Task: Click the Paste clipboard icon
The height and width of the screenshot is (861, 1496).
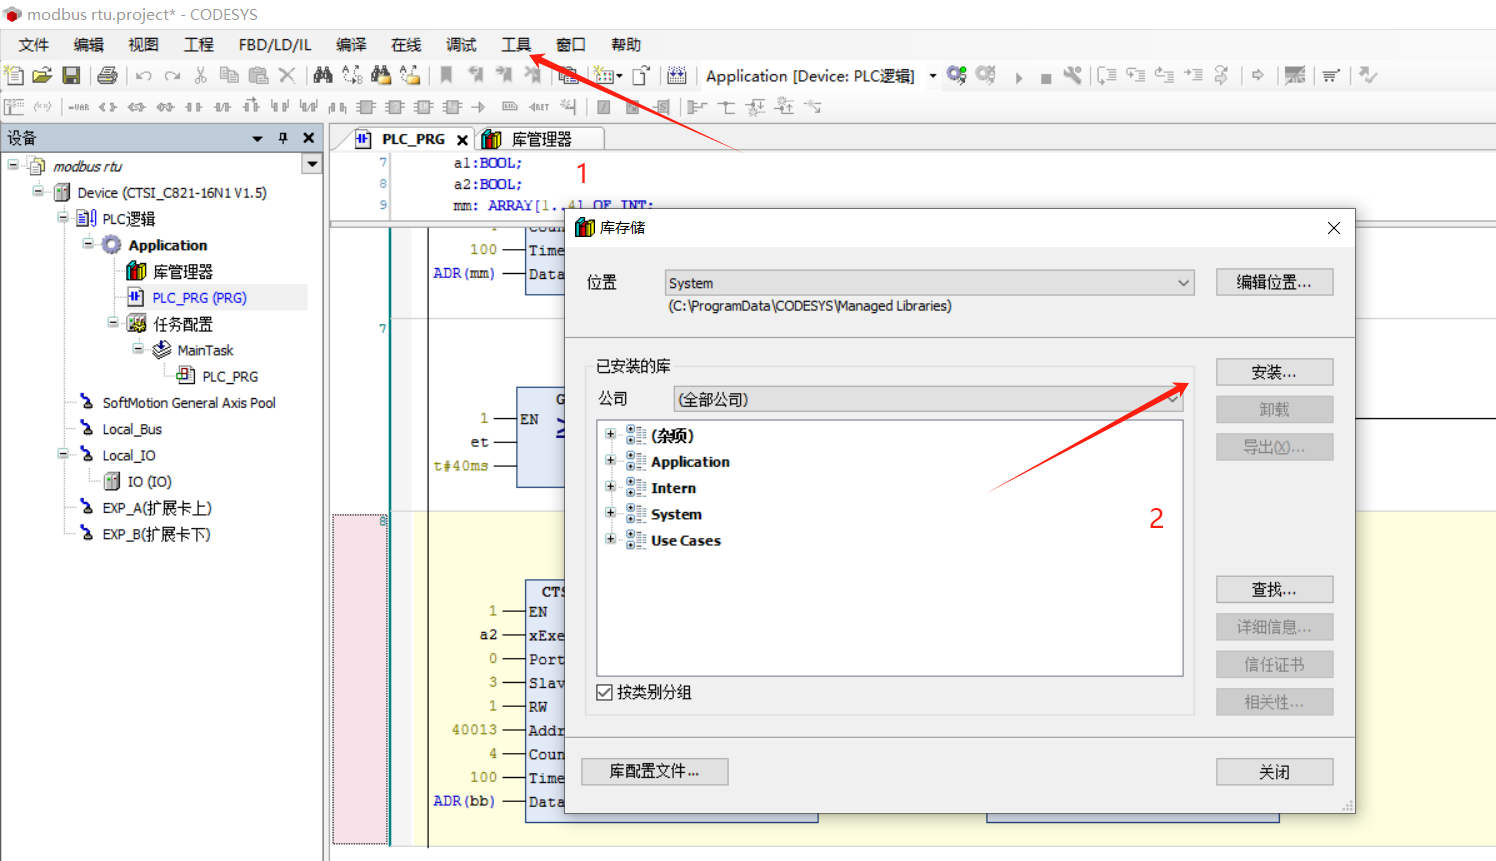Action: (x=258, y=75)
